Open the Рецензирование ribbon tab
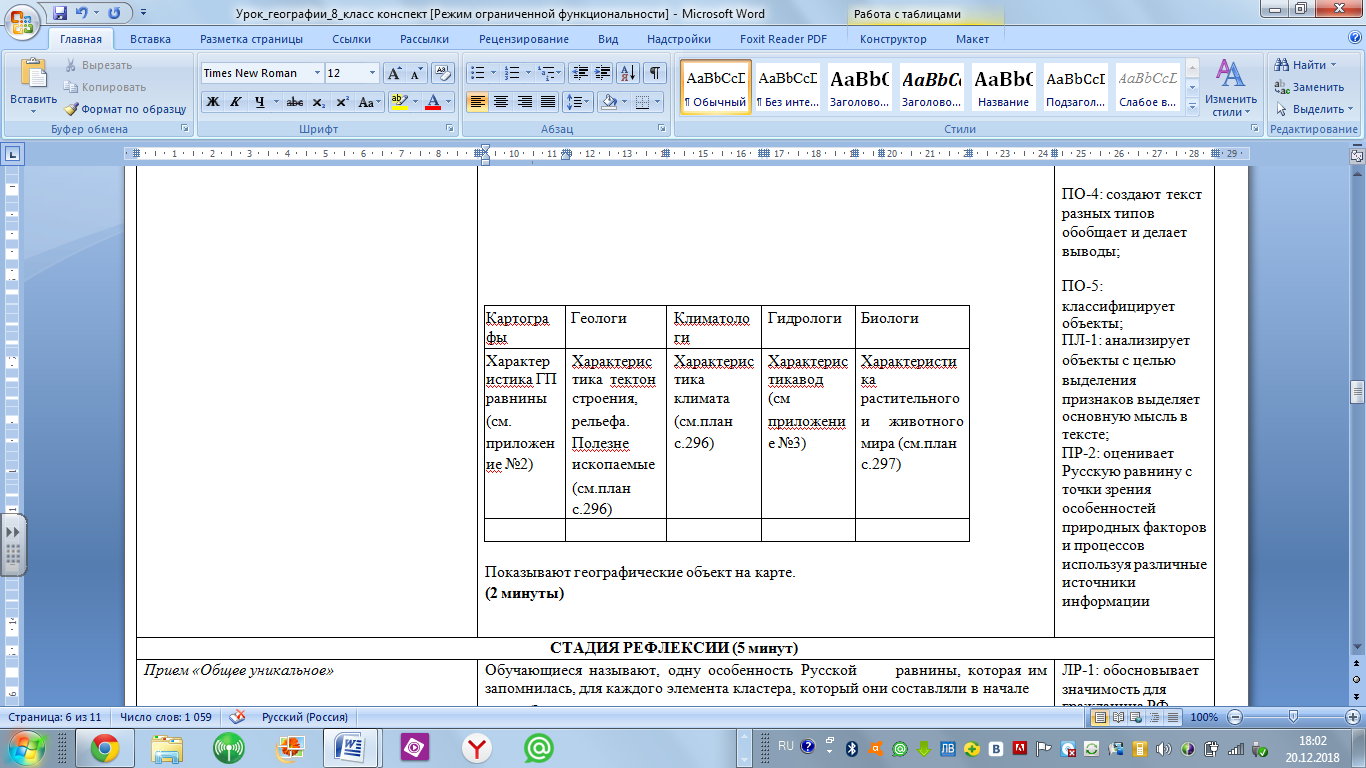 [523, 39]
